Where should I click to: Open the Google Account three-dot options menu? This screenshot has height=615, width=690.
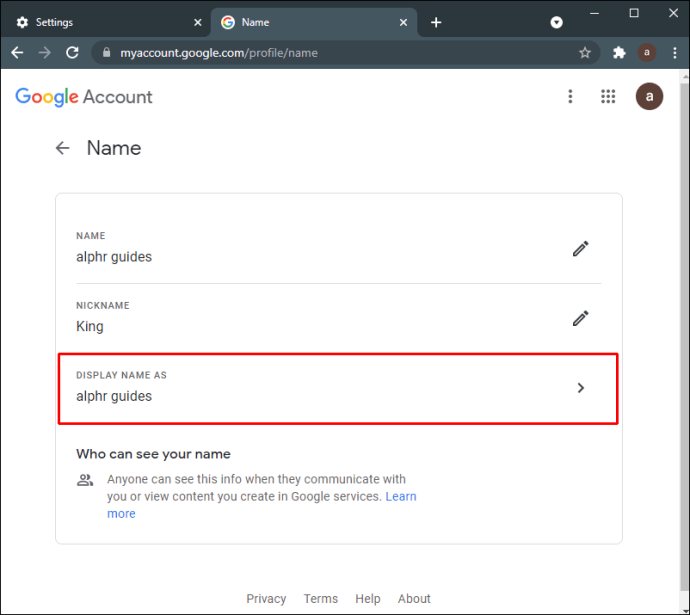(570, 96)
